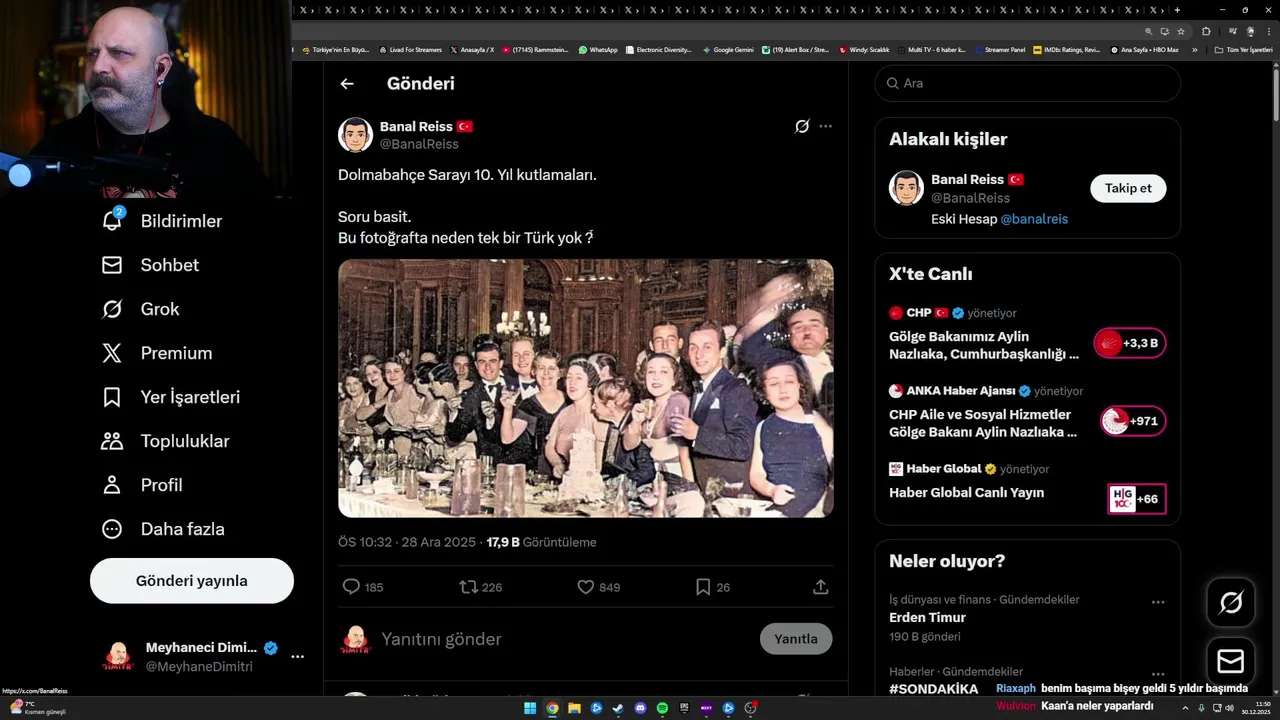Open the post's three-dot more menu

825,126
